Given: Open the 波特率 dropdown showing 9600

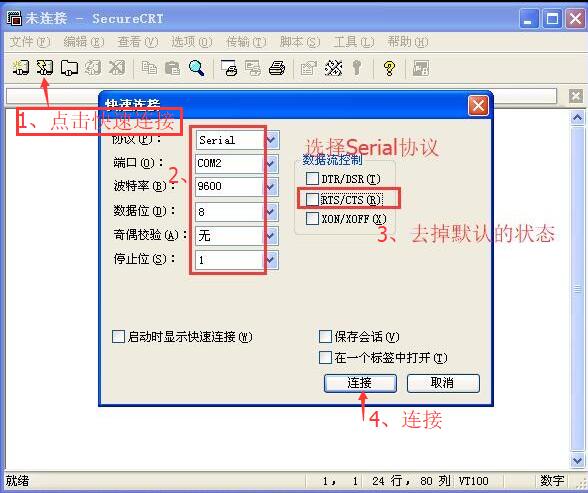Looking at the screenshot, I should [272, 186].
